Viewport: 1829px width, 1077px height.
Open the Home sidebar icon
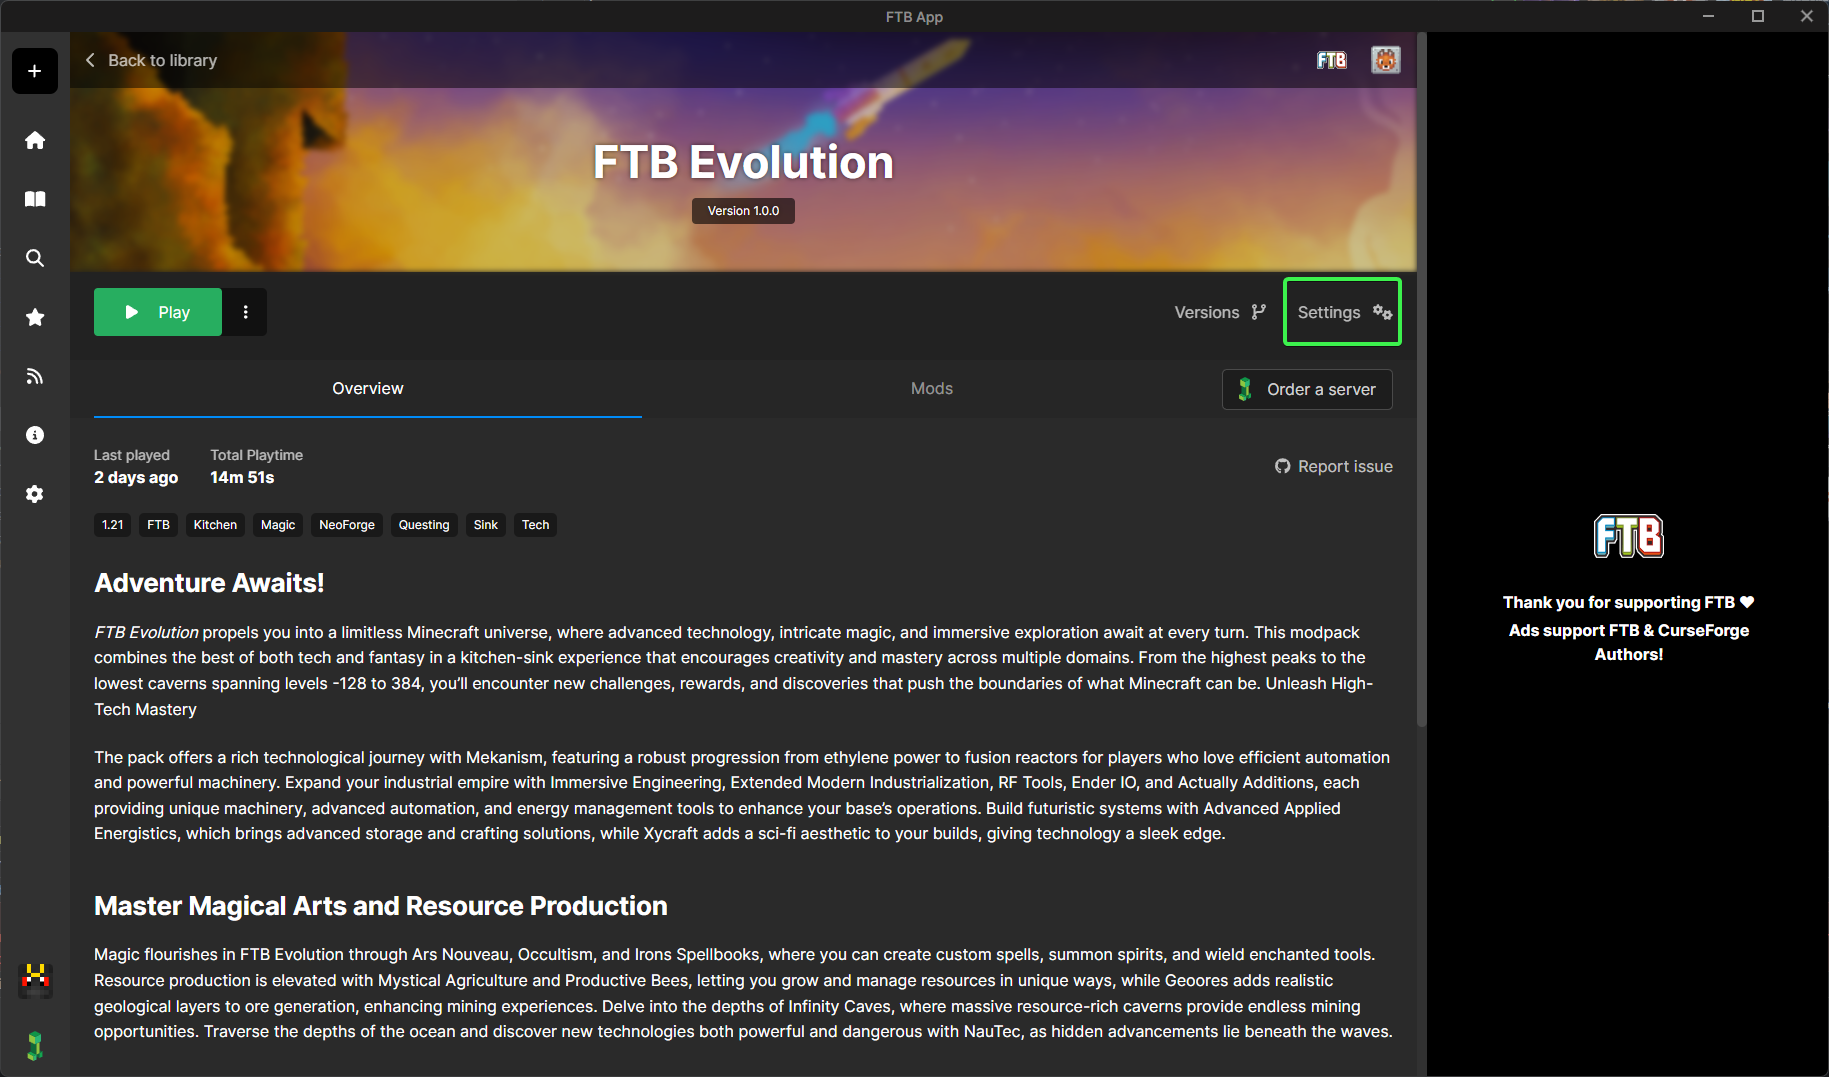point(35,140)
